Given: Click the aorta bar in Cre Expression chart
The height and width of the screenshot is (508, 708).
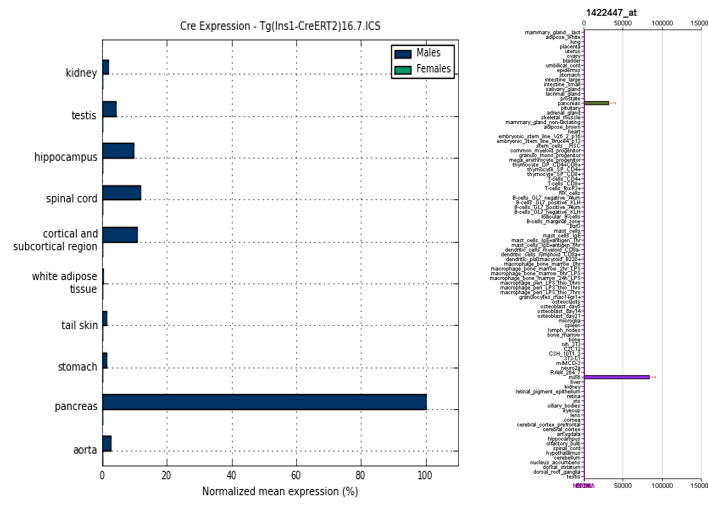Looking at the screenshot, I should coord(107,443).
